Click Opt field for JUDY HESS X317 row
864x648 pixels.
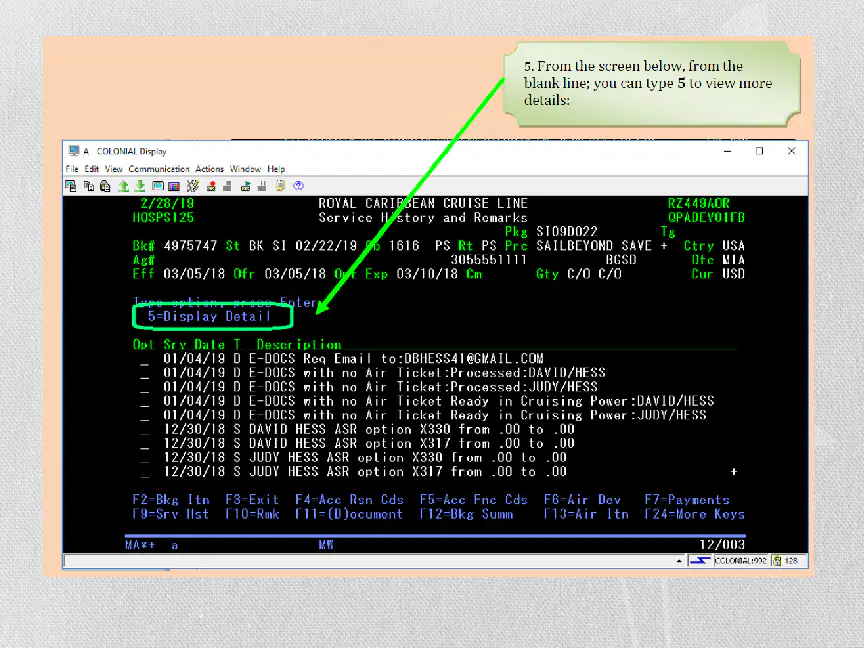coord(144,473)
